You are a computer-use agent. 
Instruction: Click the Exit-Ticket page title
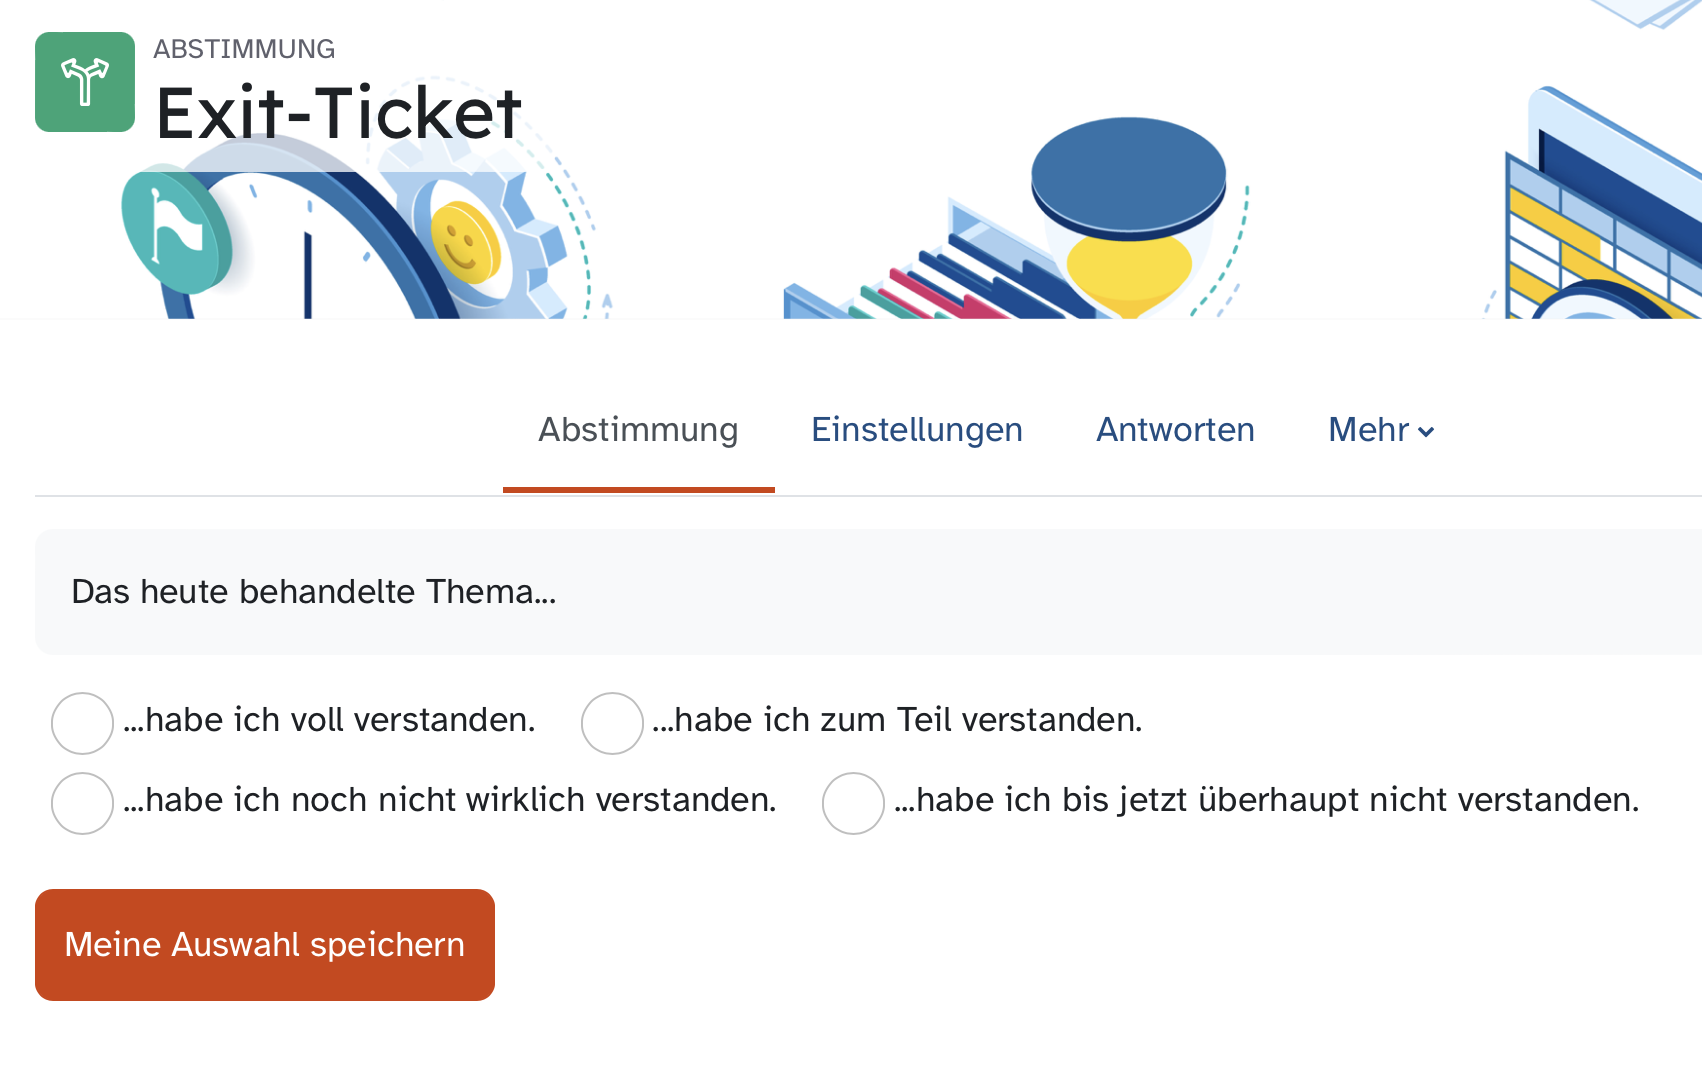click(338, 112)
